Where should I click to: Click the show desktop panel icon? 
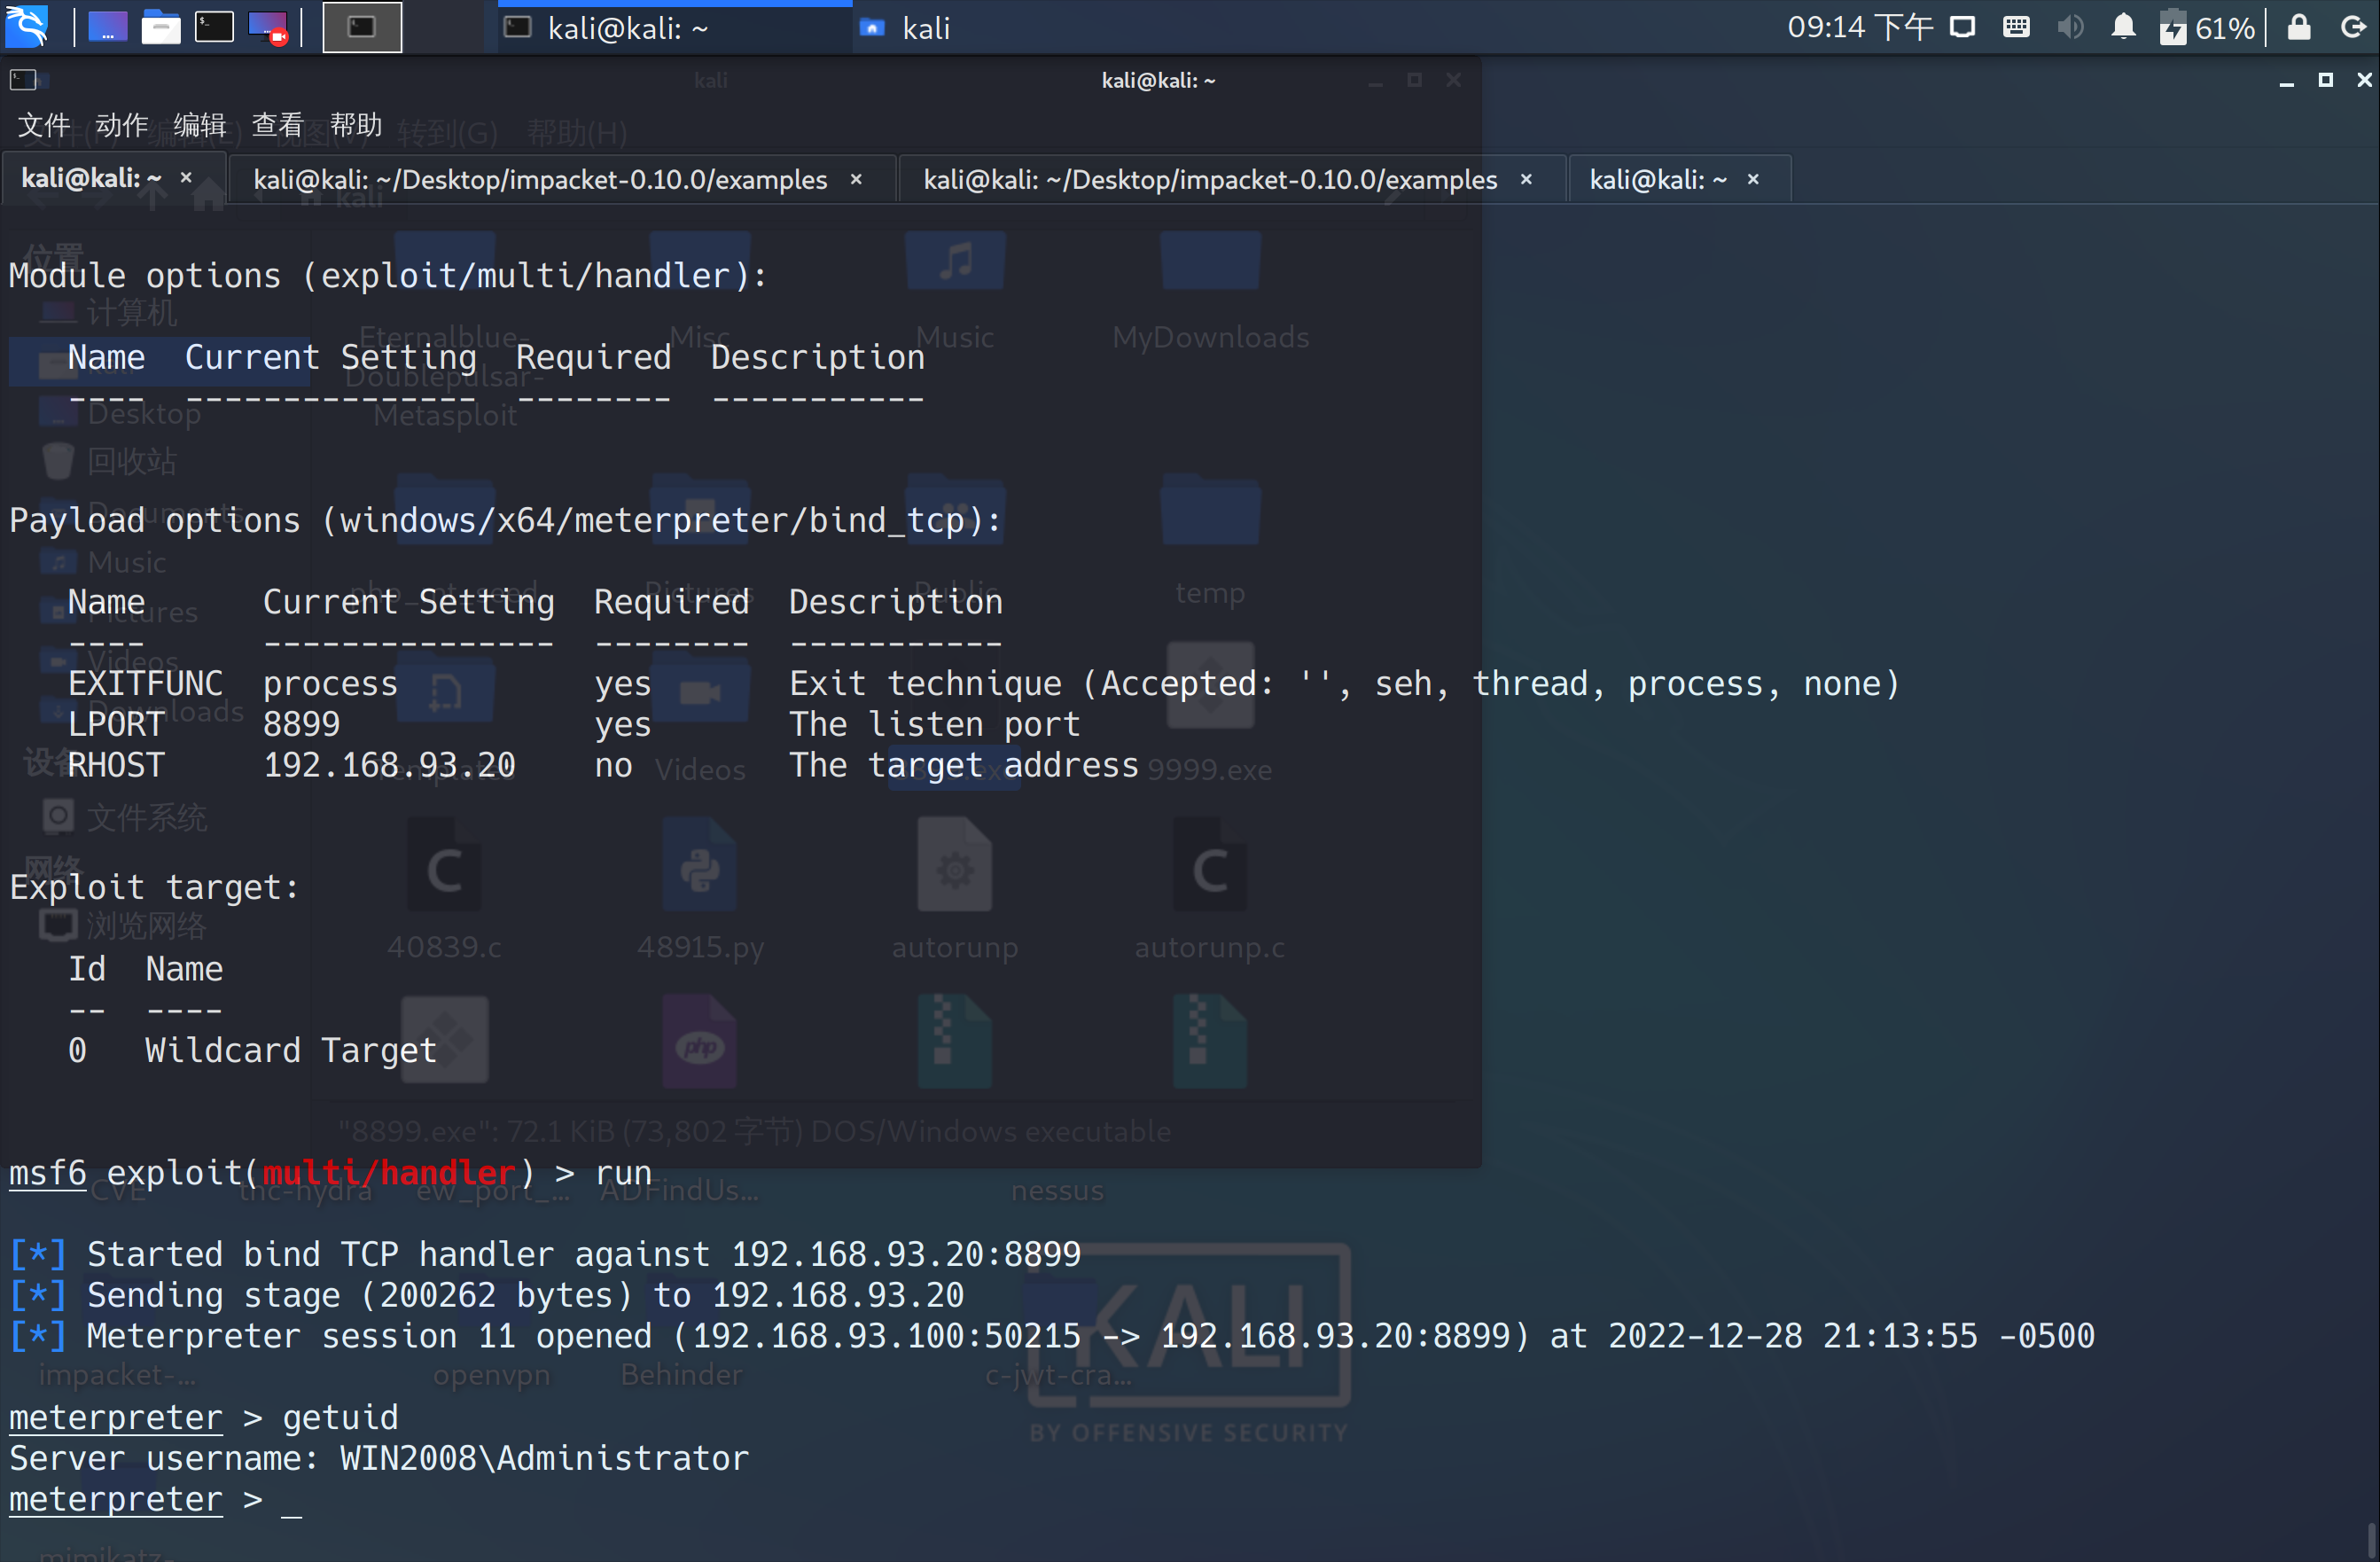point(107,27)
